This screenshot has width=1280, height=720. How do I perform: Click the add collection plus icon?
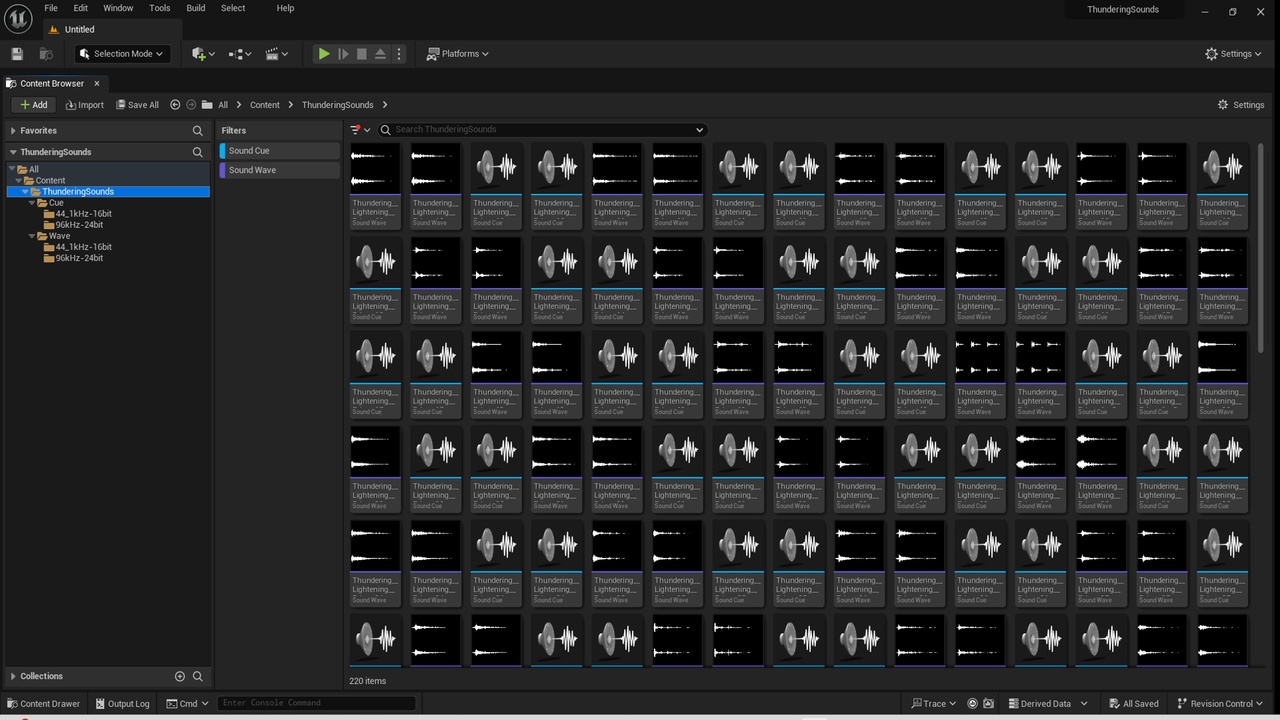180,676
